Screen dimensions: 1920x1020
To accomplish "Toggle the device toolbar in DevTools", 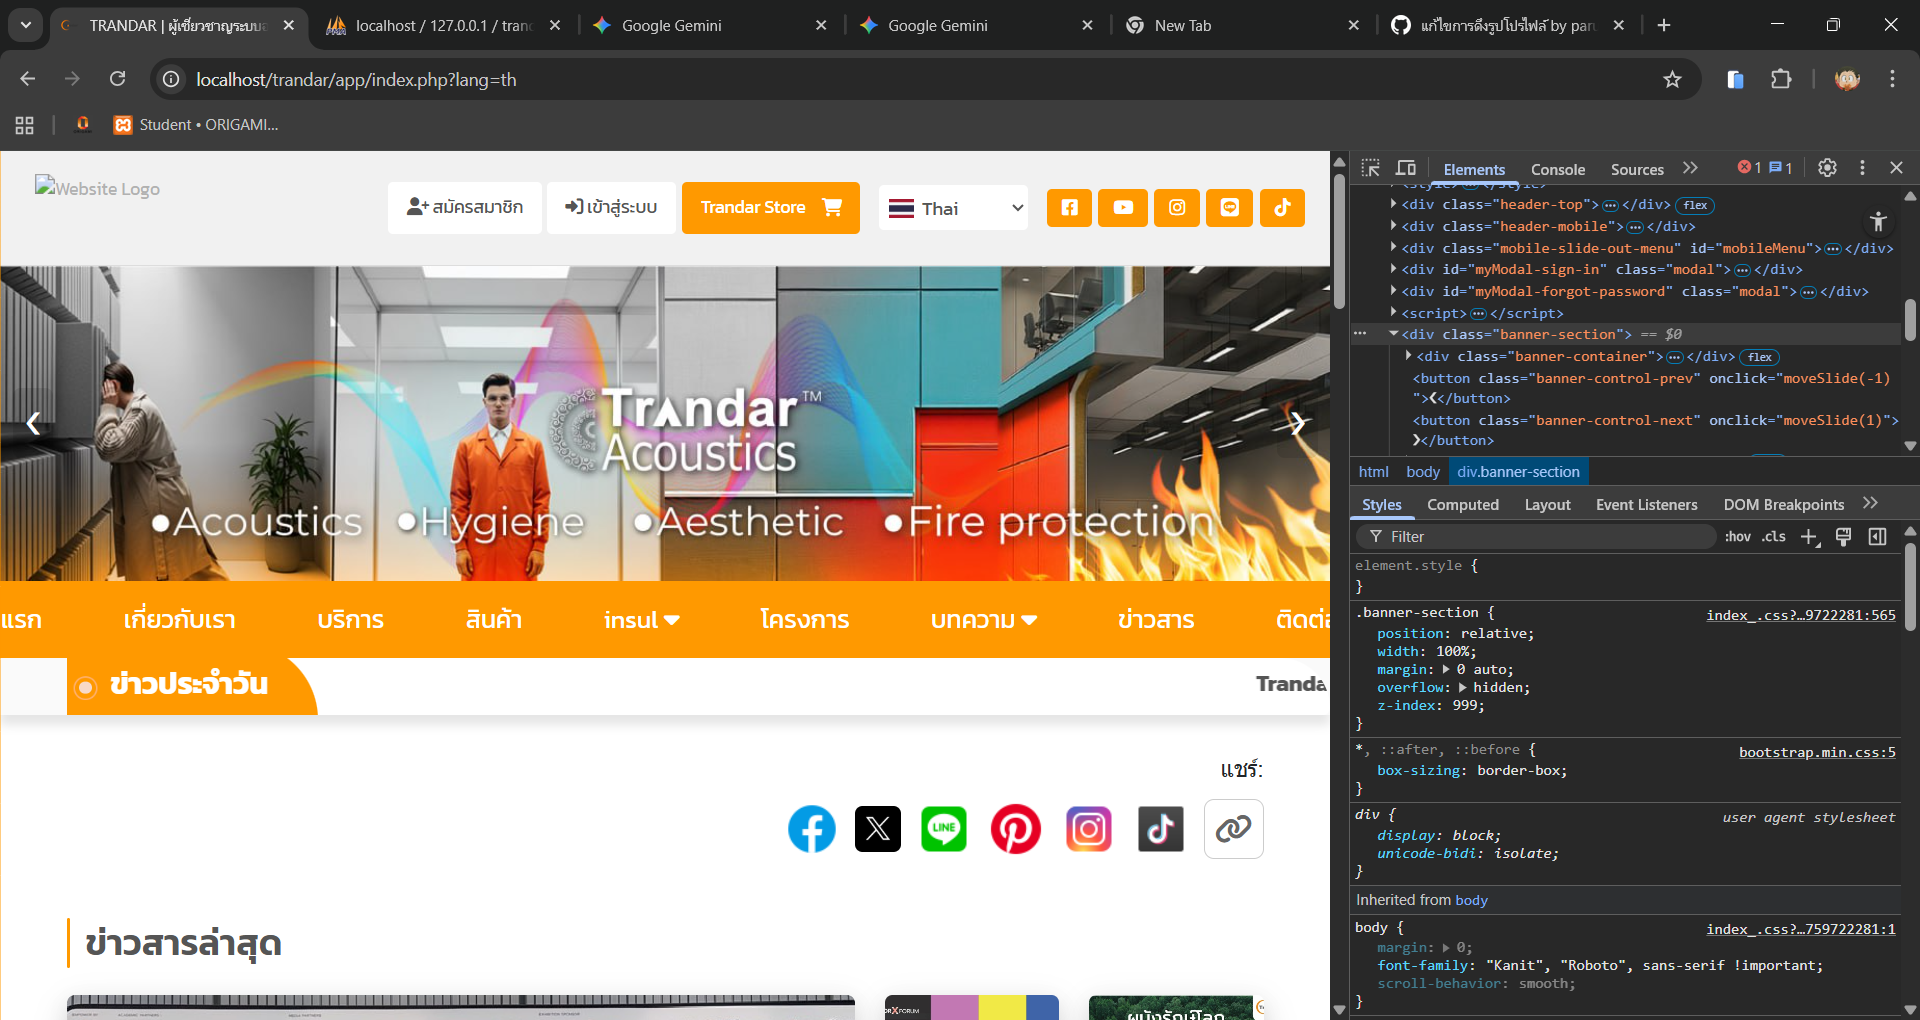I will (x=1406, y=168).
